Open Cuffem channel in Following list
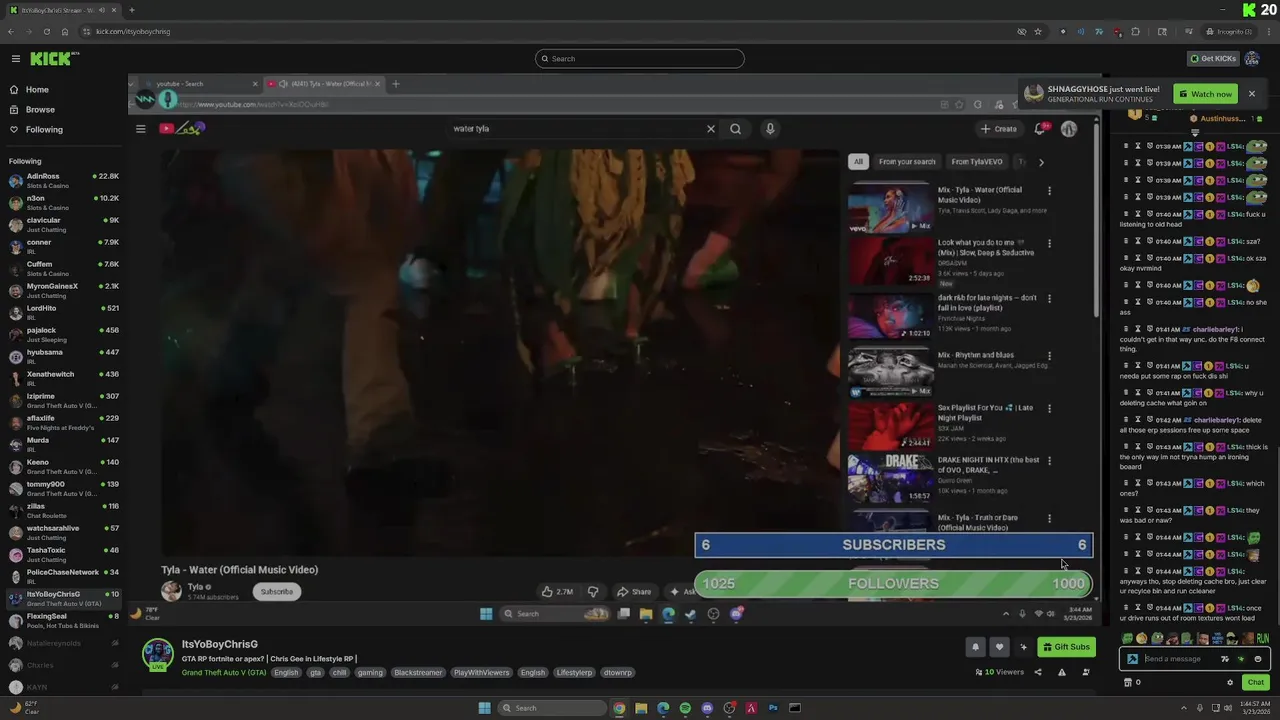This screenshot has width=1280, height=720. (64, 269)
